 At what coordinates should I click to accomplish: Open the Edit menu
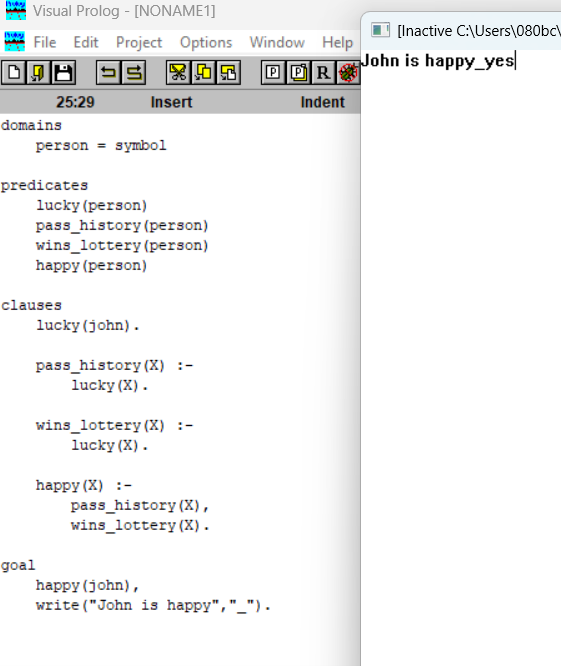[86, 42]
